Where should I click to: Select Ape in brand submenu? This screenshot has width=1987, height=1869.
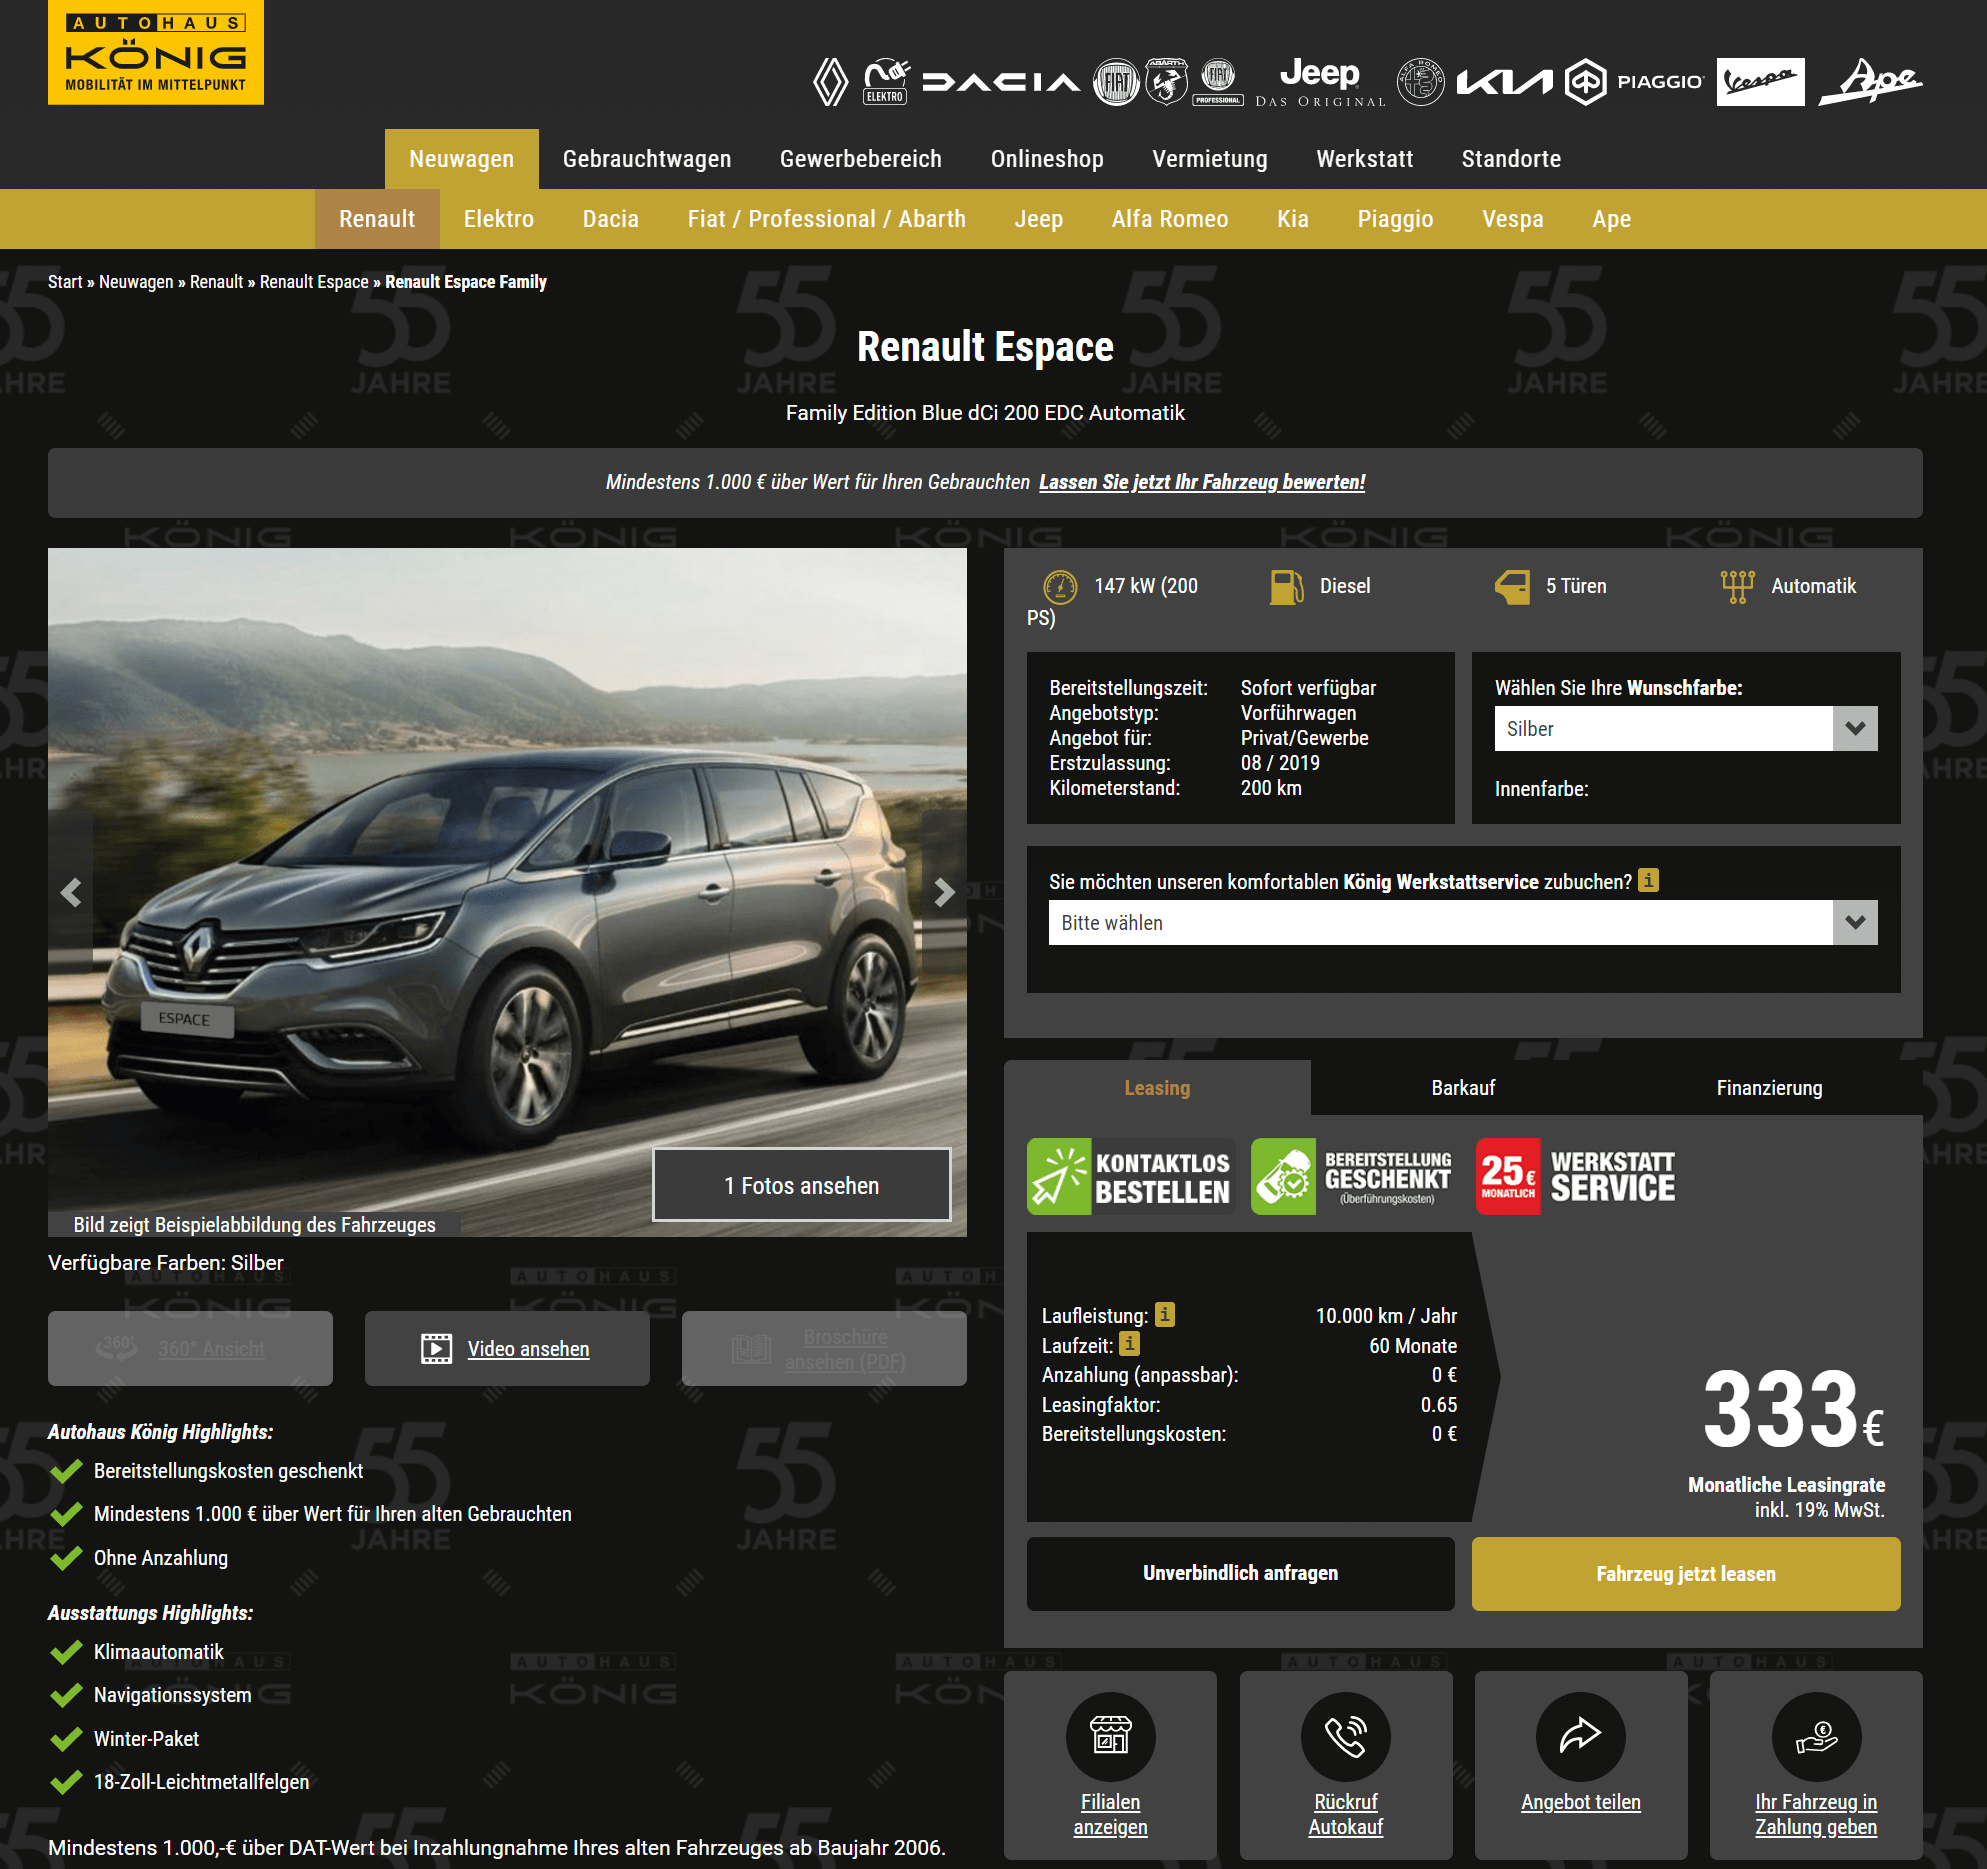1612,219
